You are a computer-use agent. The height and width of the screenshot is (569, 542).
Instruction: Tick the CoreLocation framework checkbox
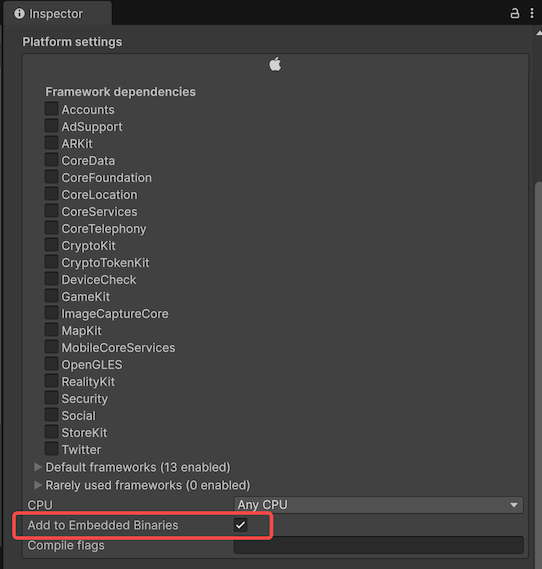pyautogui.click(x=52, y=194)
